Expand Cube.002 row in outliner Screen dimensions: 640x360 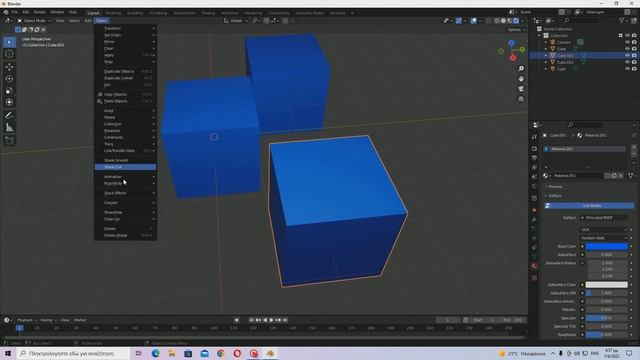546,62
